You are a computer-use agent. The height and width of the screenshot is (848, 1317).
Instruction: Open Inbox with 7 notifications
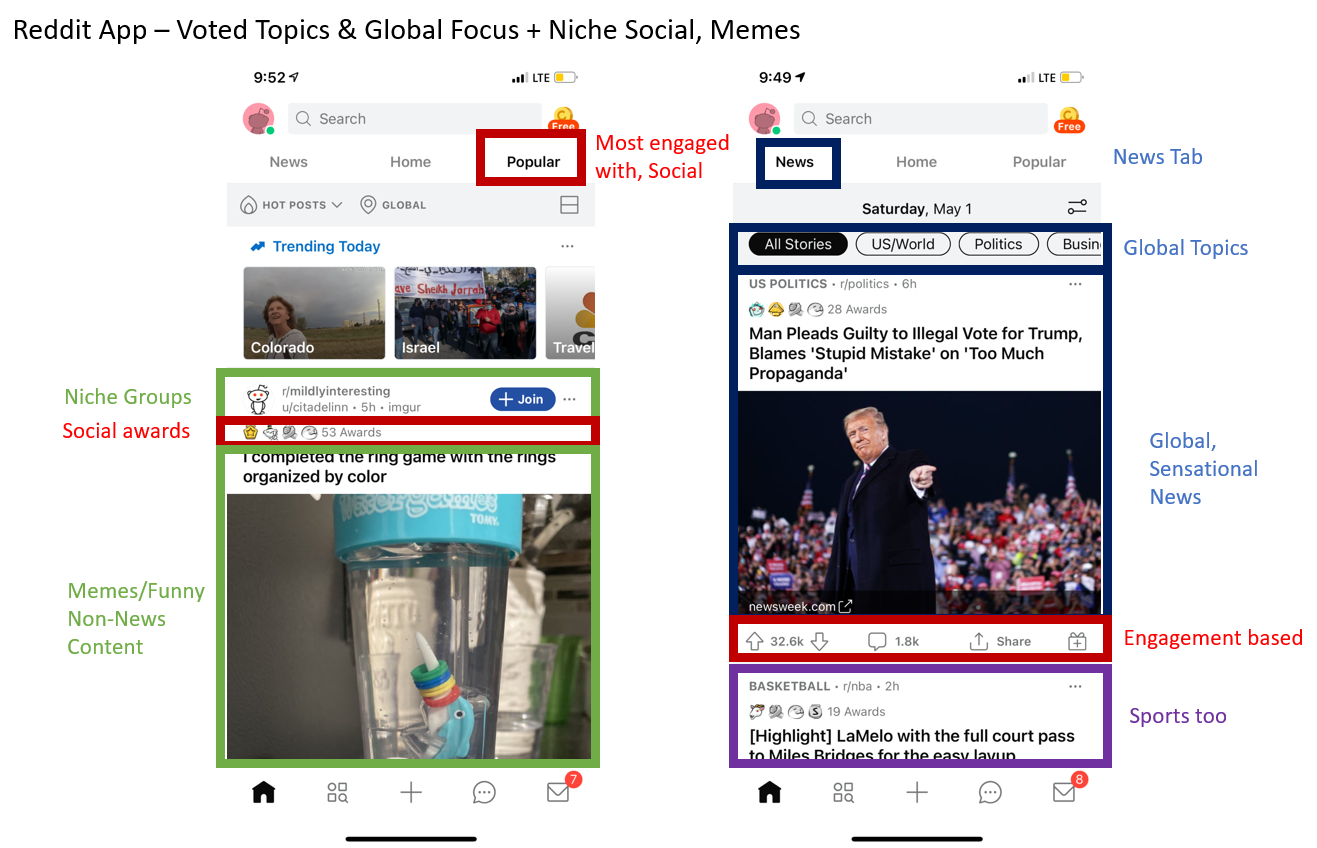point(560,791)
